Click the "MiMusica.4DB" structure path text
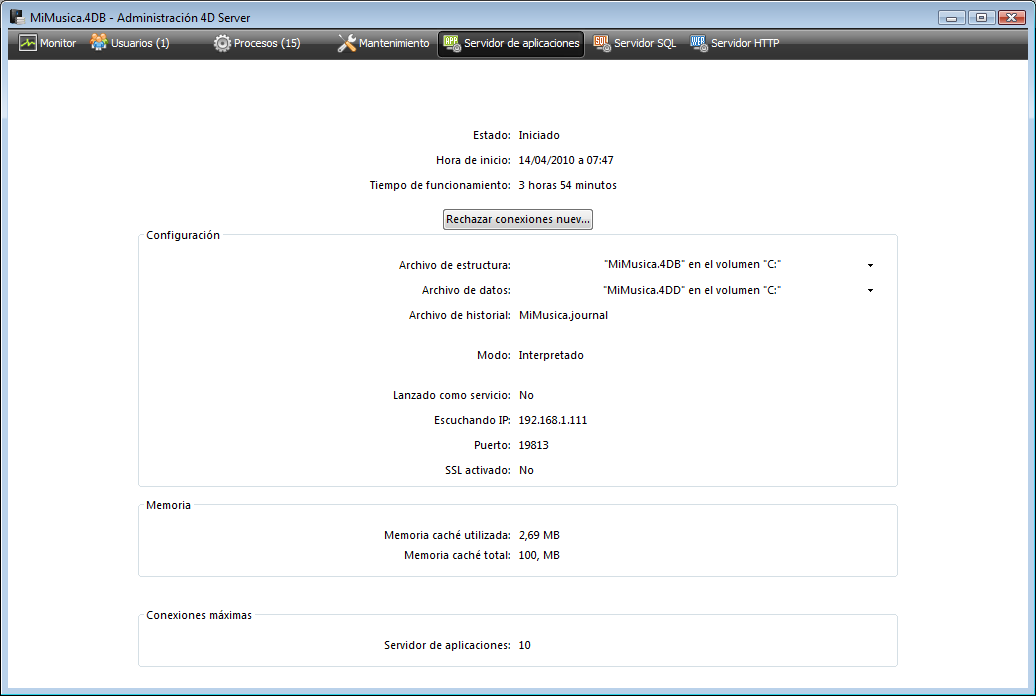The height and width of the screenshot is (696, 1036). [692, 264]
